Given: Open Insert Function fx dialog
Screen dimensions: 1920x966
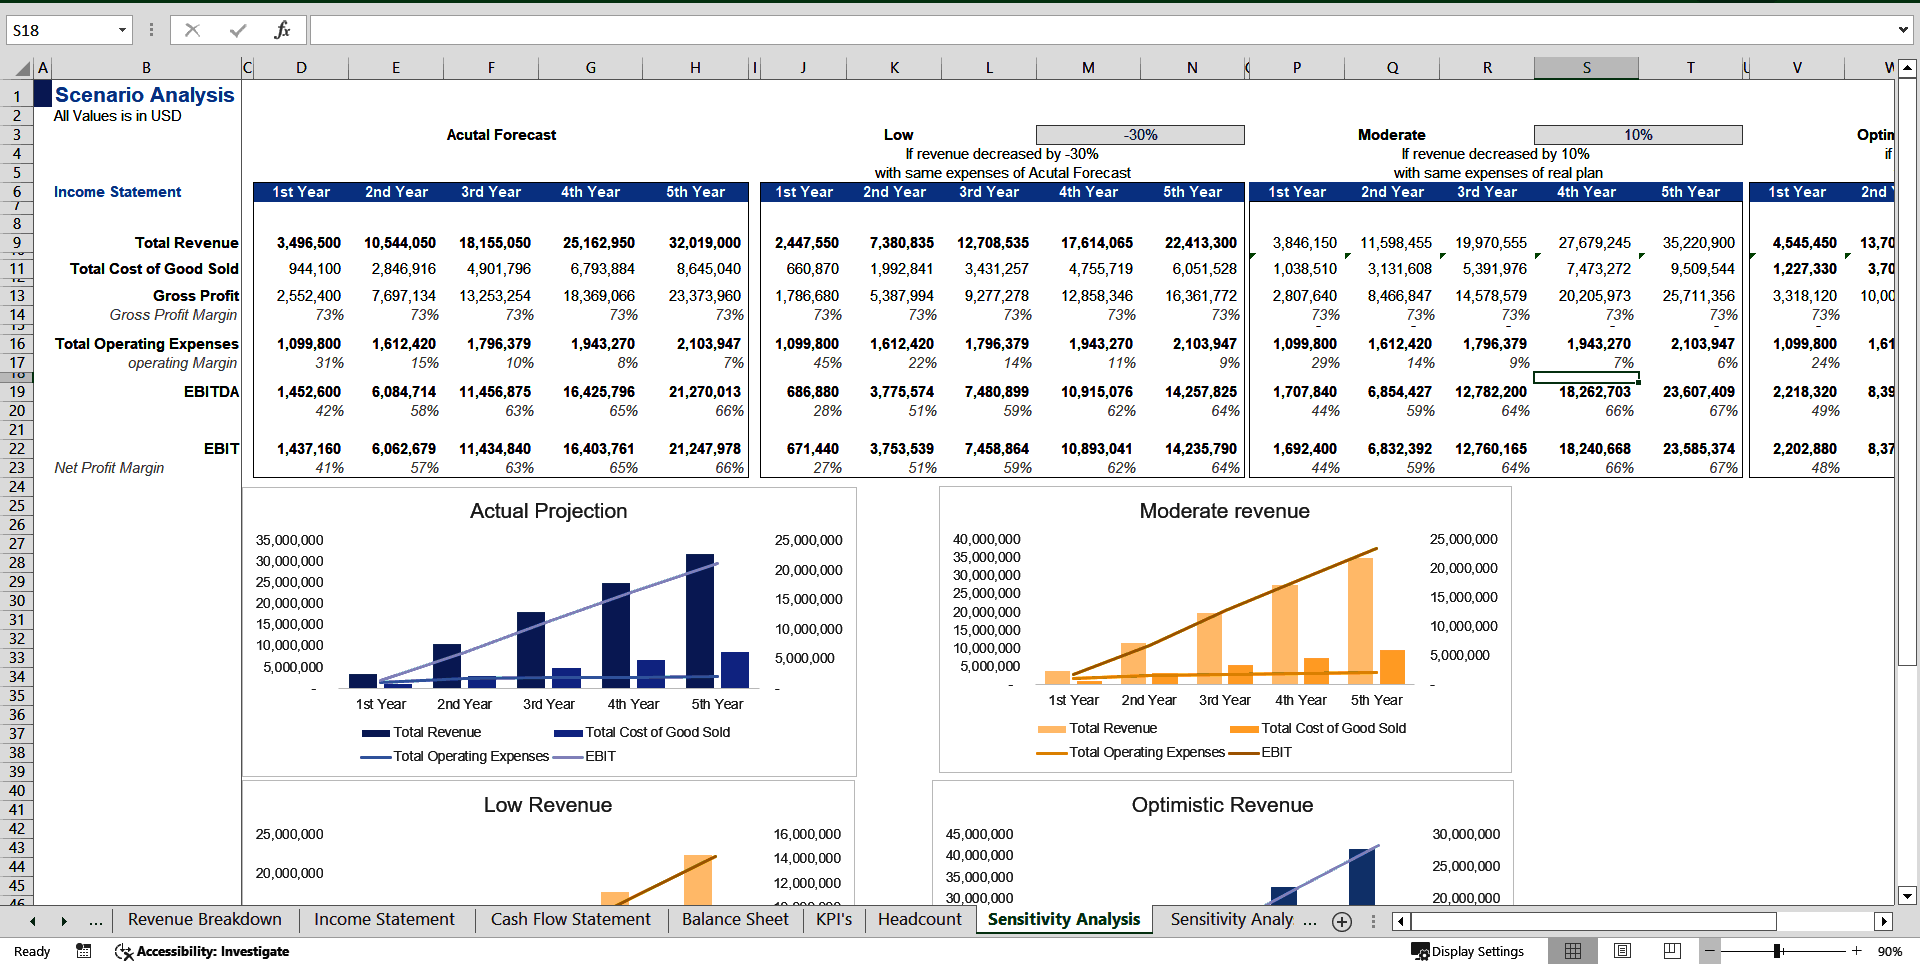Looking at the screenshot, I should pos(282,30).
